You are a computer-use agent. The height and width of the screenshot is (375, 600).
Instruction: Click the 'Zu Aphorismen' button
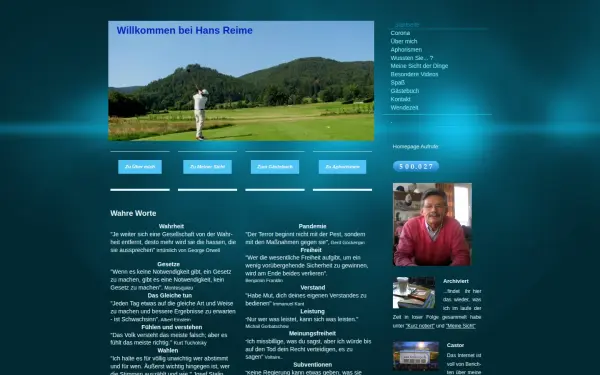pyautogui.click(x=342, y=167)
